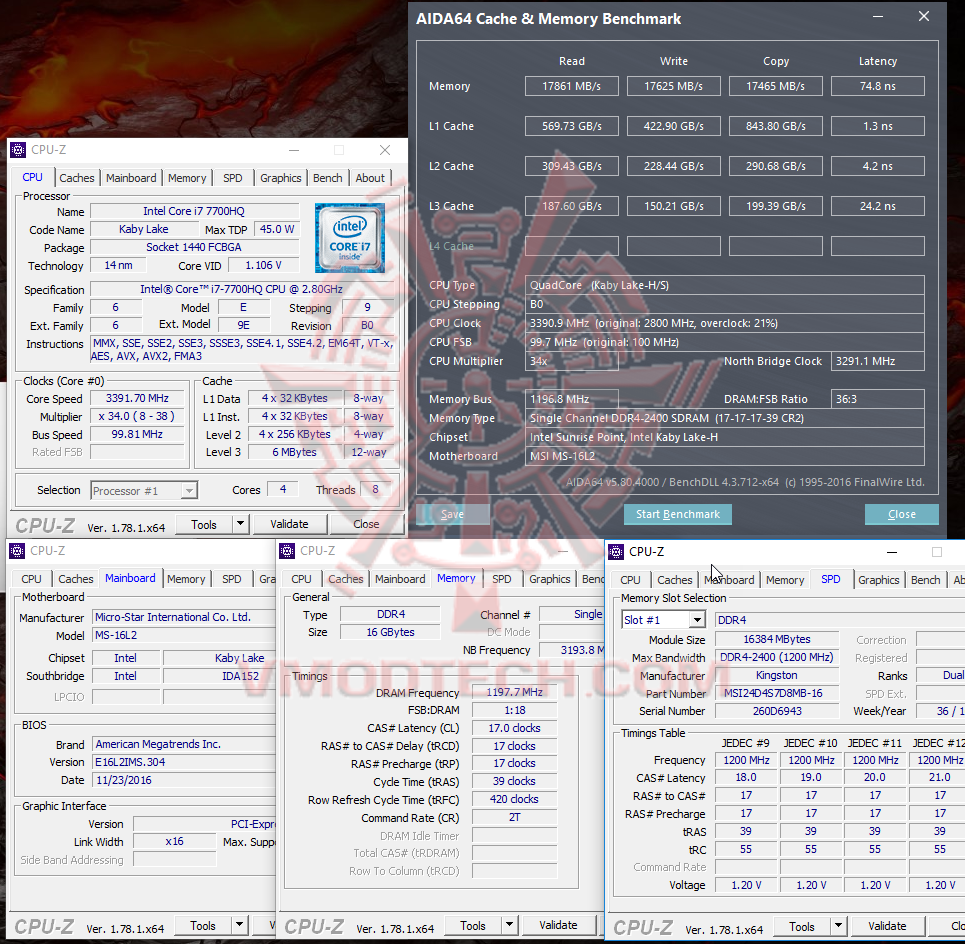Click the CPU-Z app icon in Memory window title
The width and height of the screenshot is (965, 944).
click(287, 551)
